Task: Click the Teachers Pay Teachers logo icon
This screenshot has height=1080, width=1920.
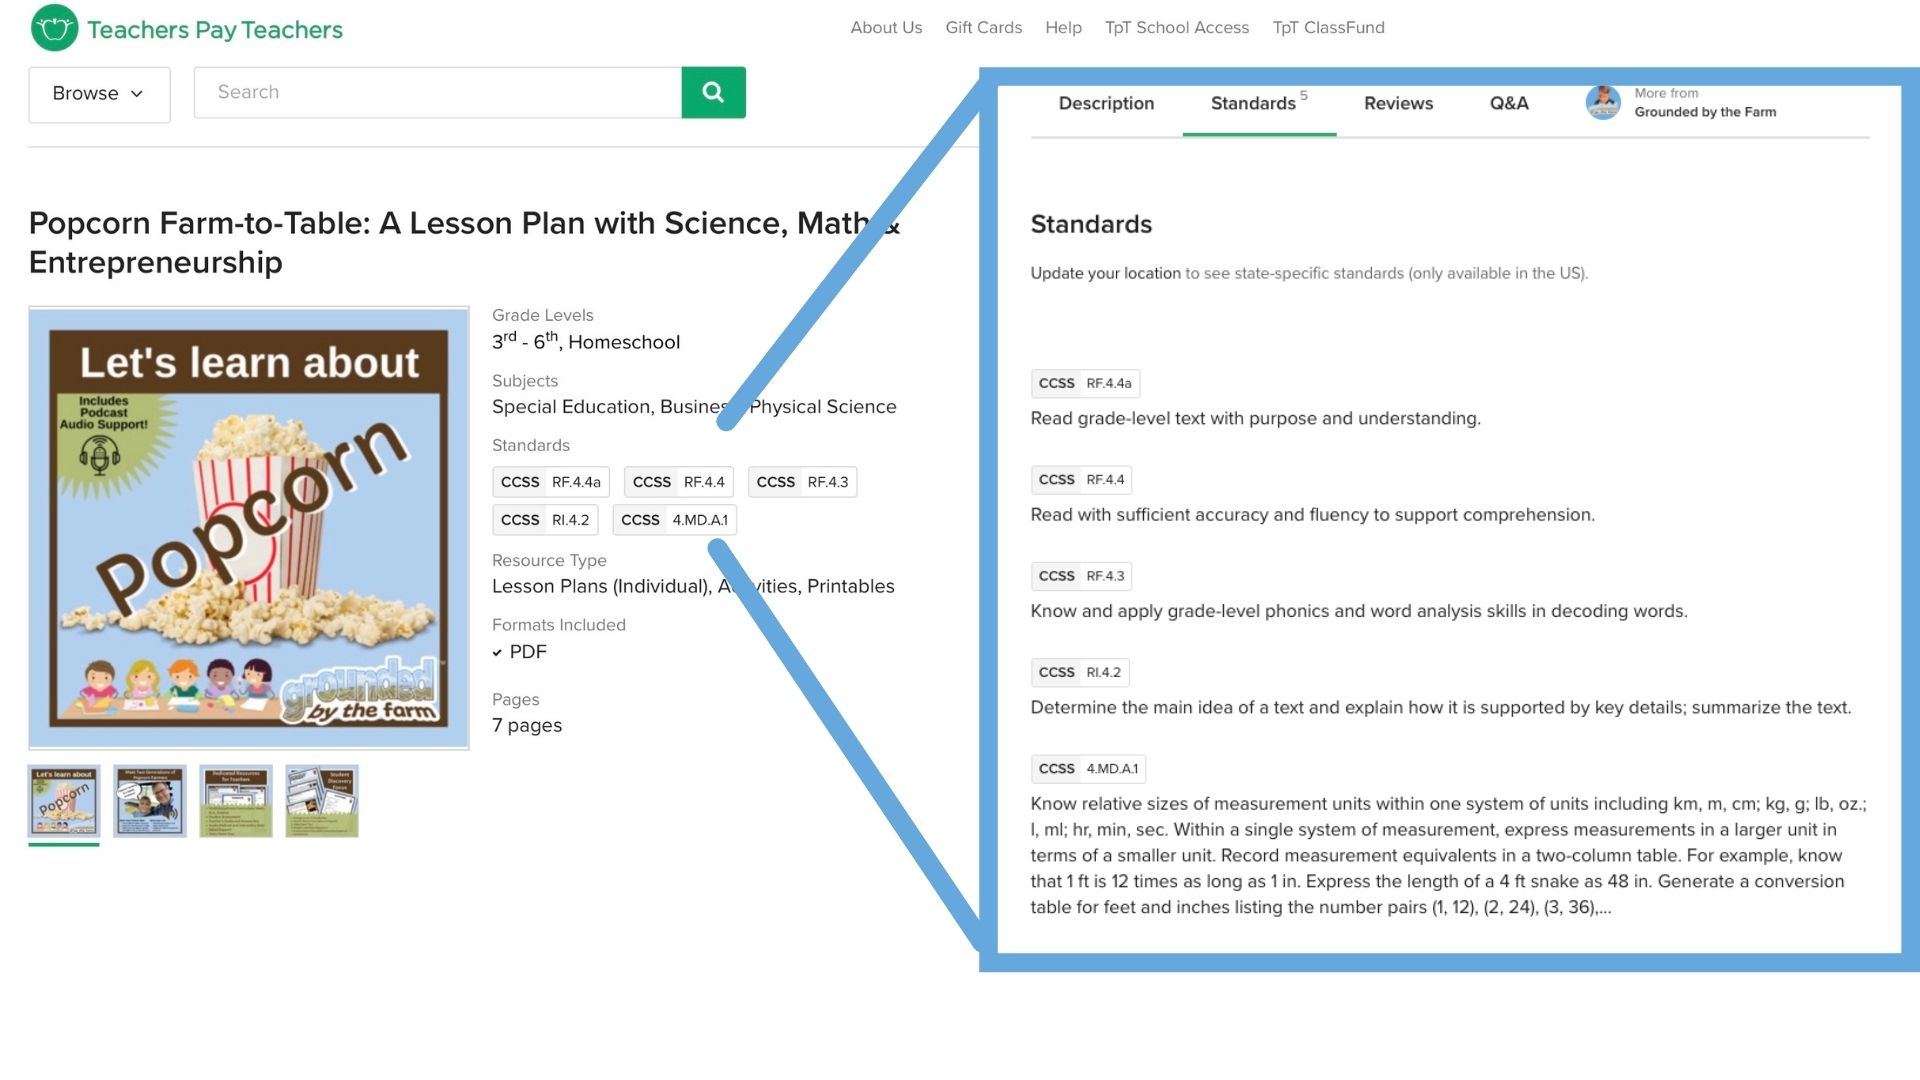Action: pos(54,28)
